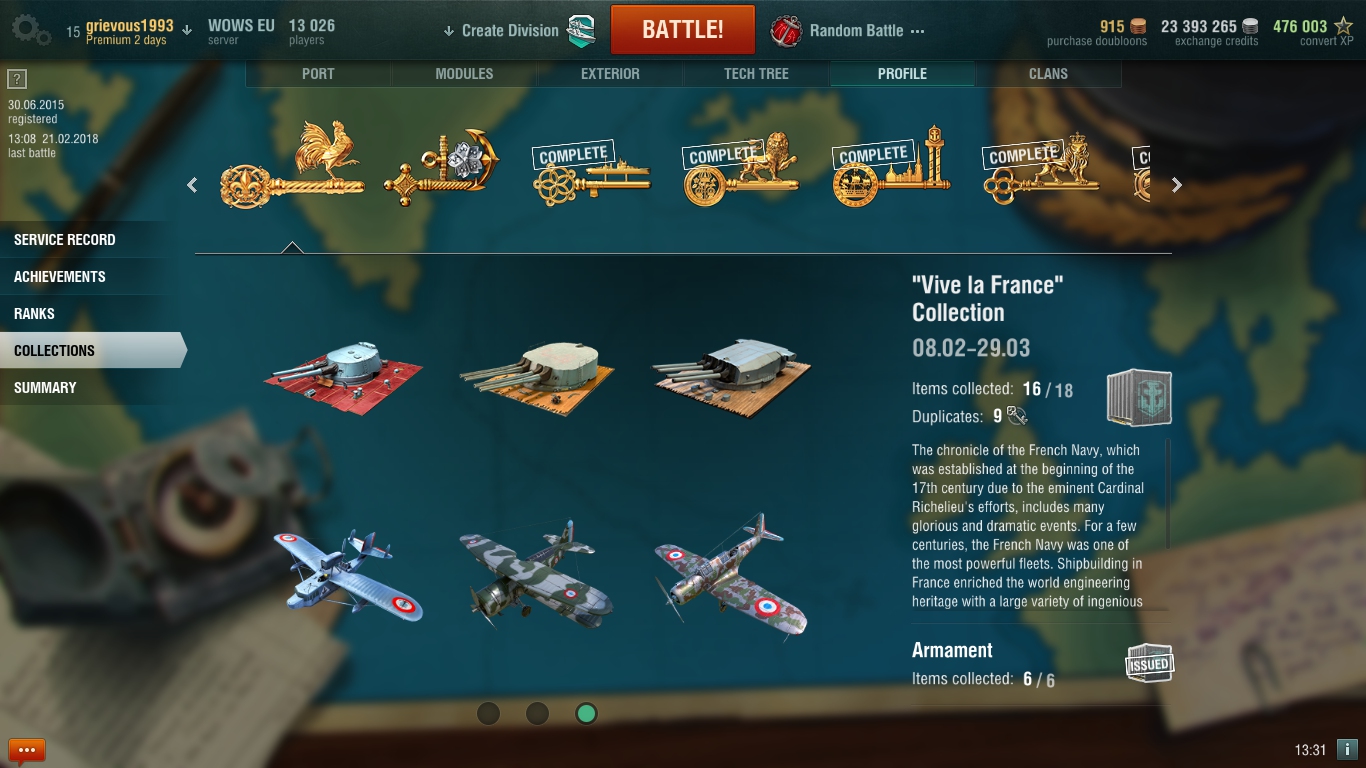Open the question mark help icon

[x=17, y=80]
